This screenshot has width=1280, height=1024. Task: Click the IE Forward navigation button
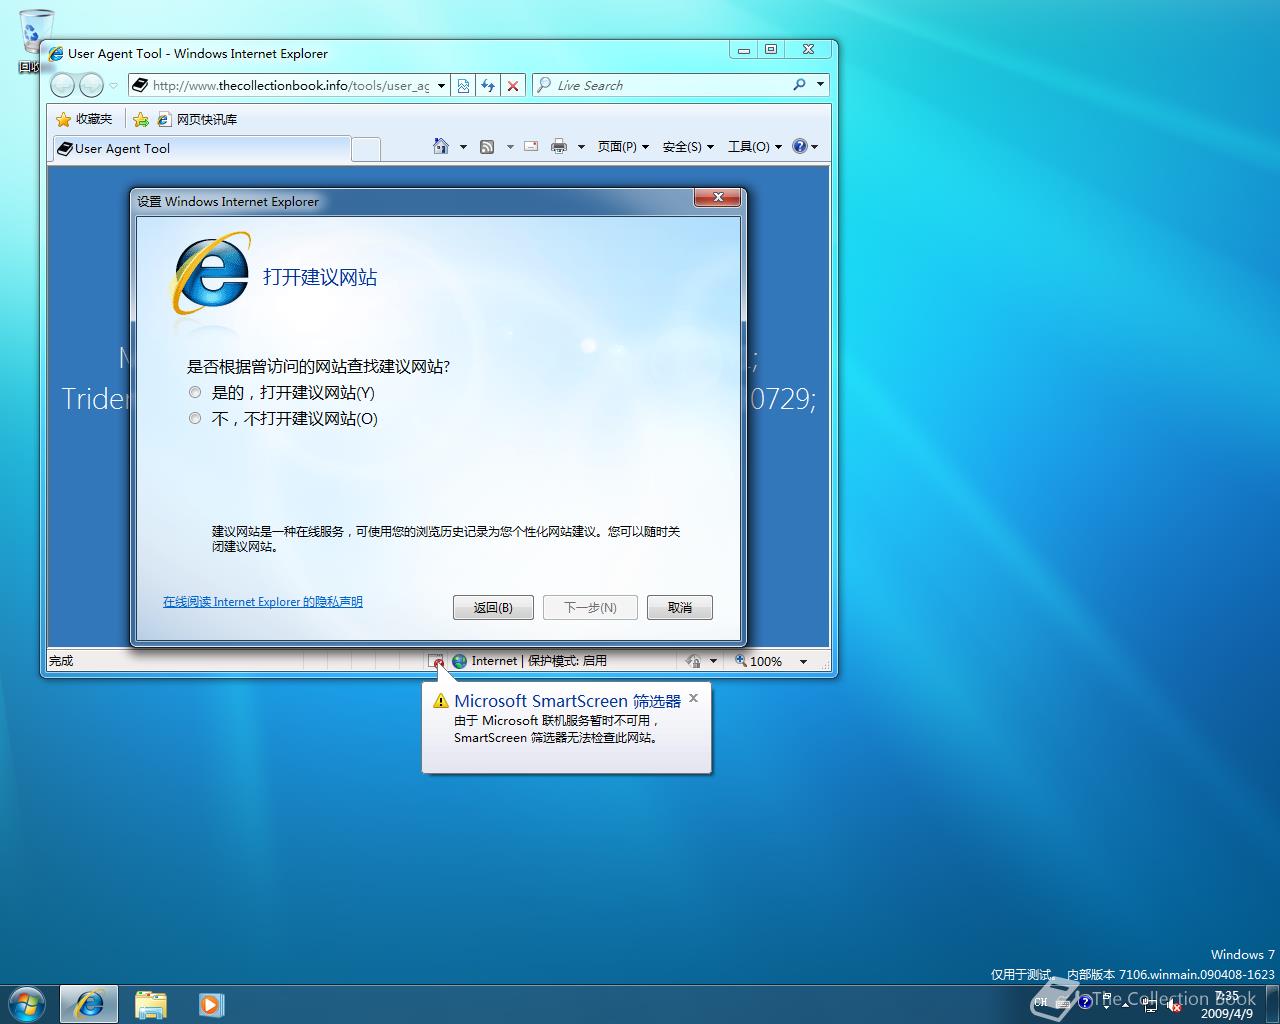click(x=91, y=86)
